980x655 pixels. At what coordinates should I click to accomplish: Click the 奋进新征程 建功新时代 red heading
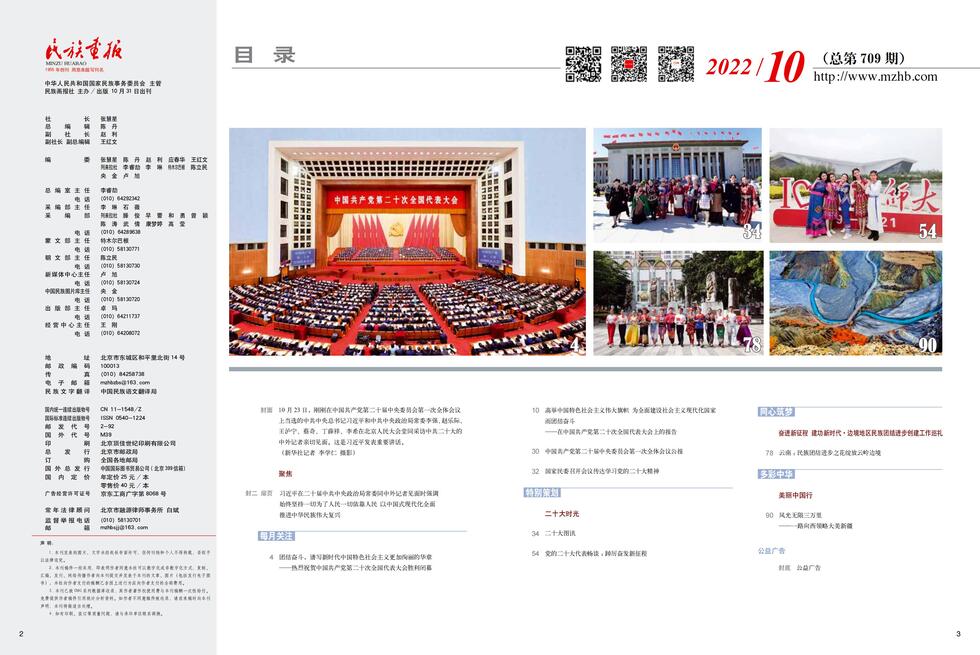[860, 433]
